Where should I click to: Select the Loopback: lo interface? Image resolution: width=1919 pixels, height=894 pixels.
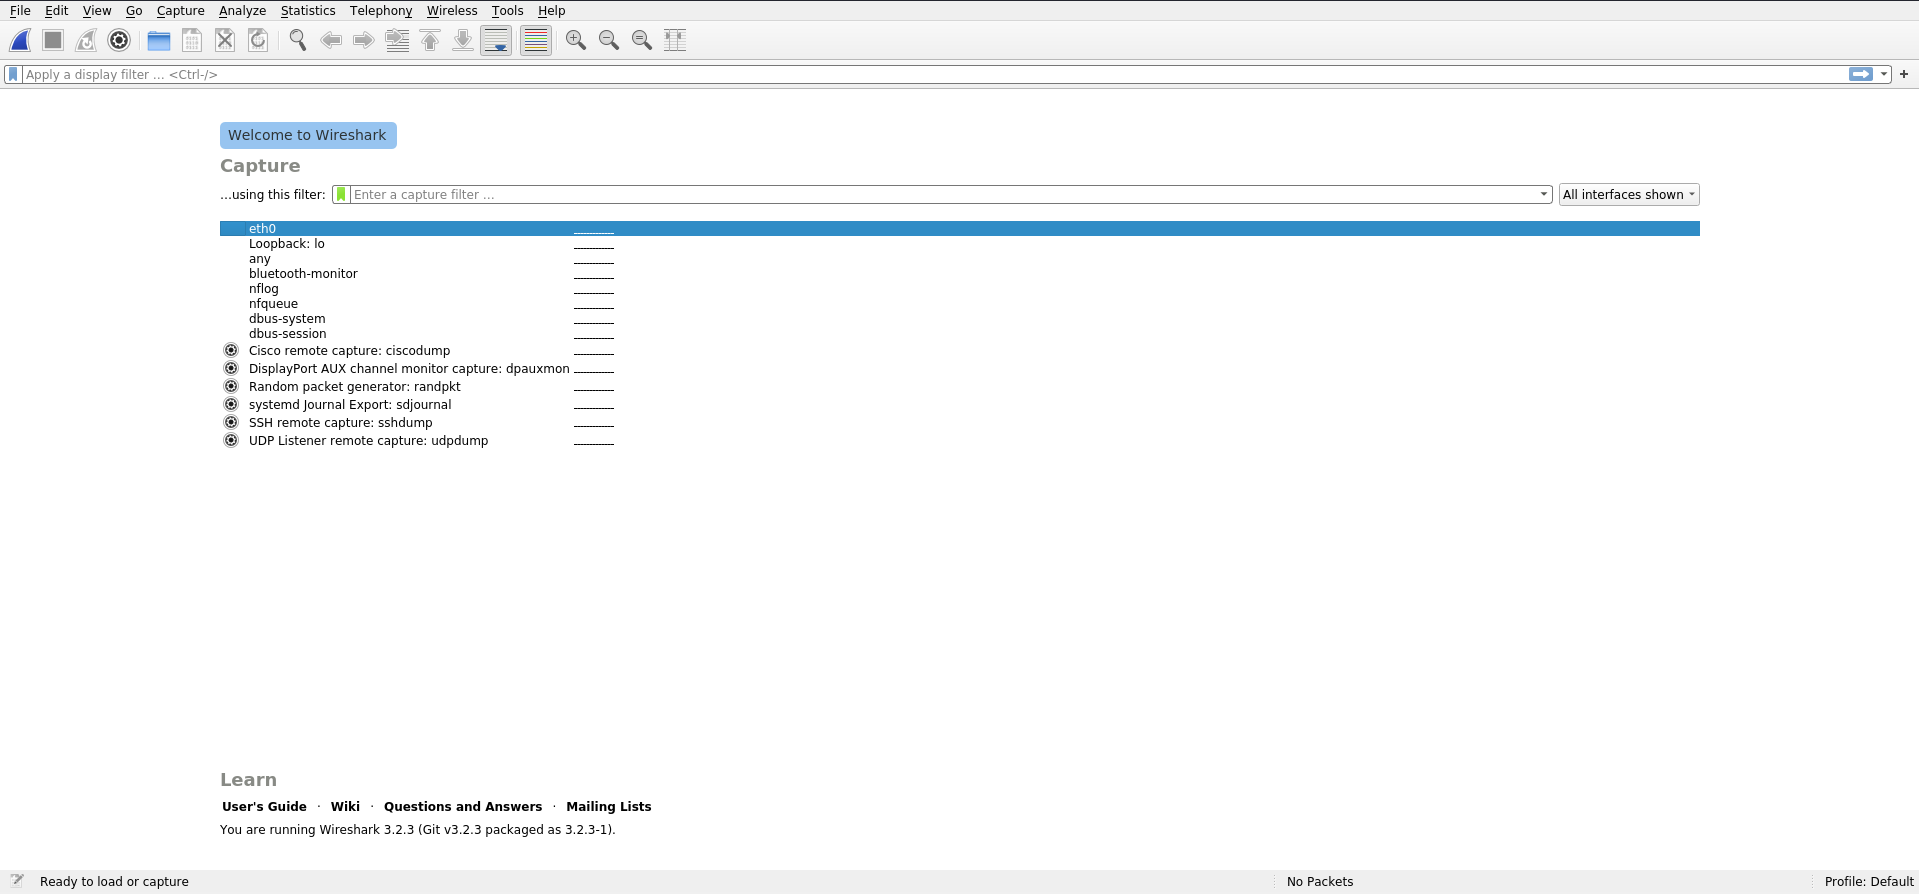[x=960, y=244]
